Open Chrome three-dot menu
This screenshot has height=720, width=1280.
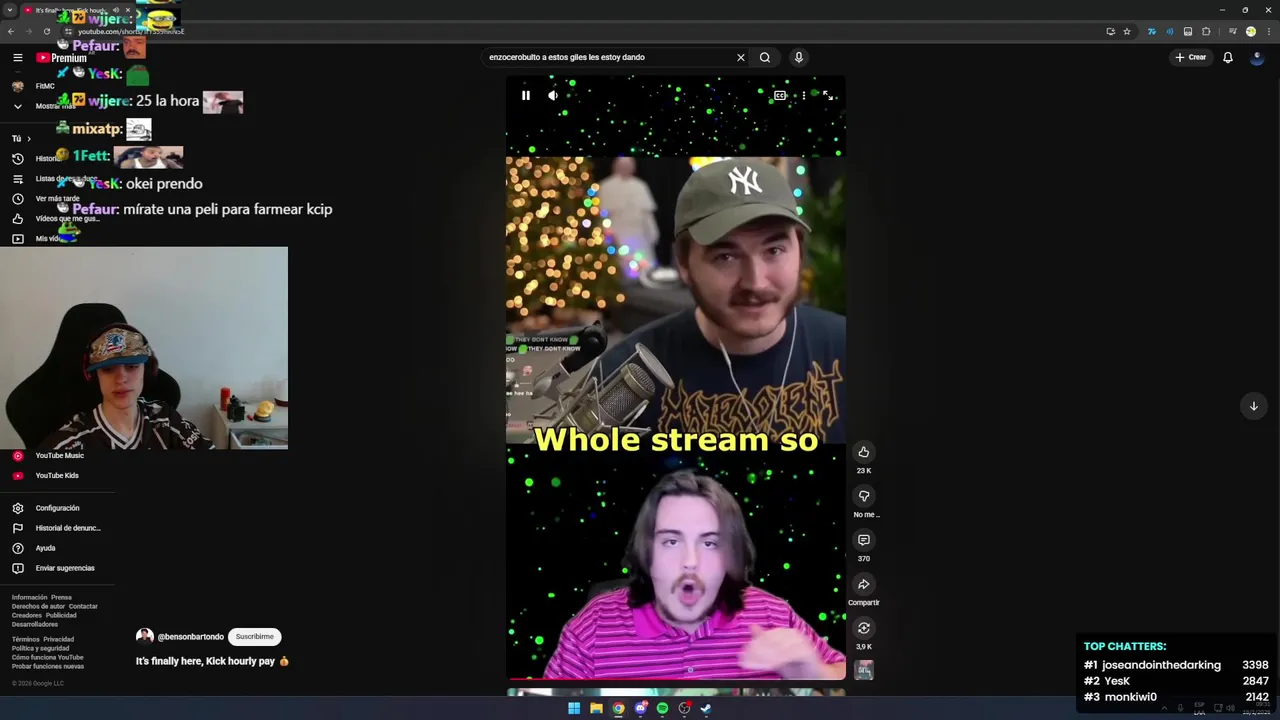tap(1267, 31)
